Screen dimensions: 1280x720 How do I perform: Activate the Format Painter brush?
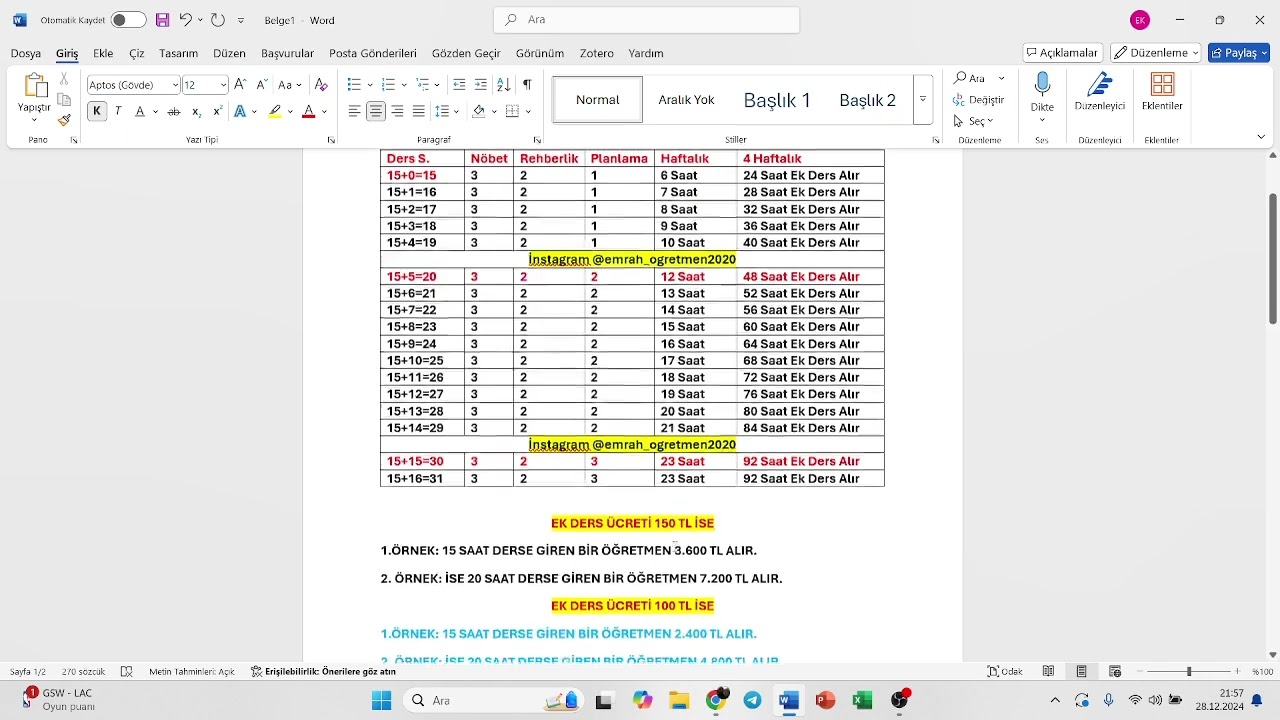tap(64, 120)
